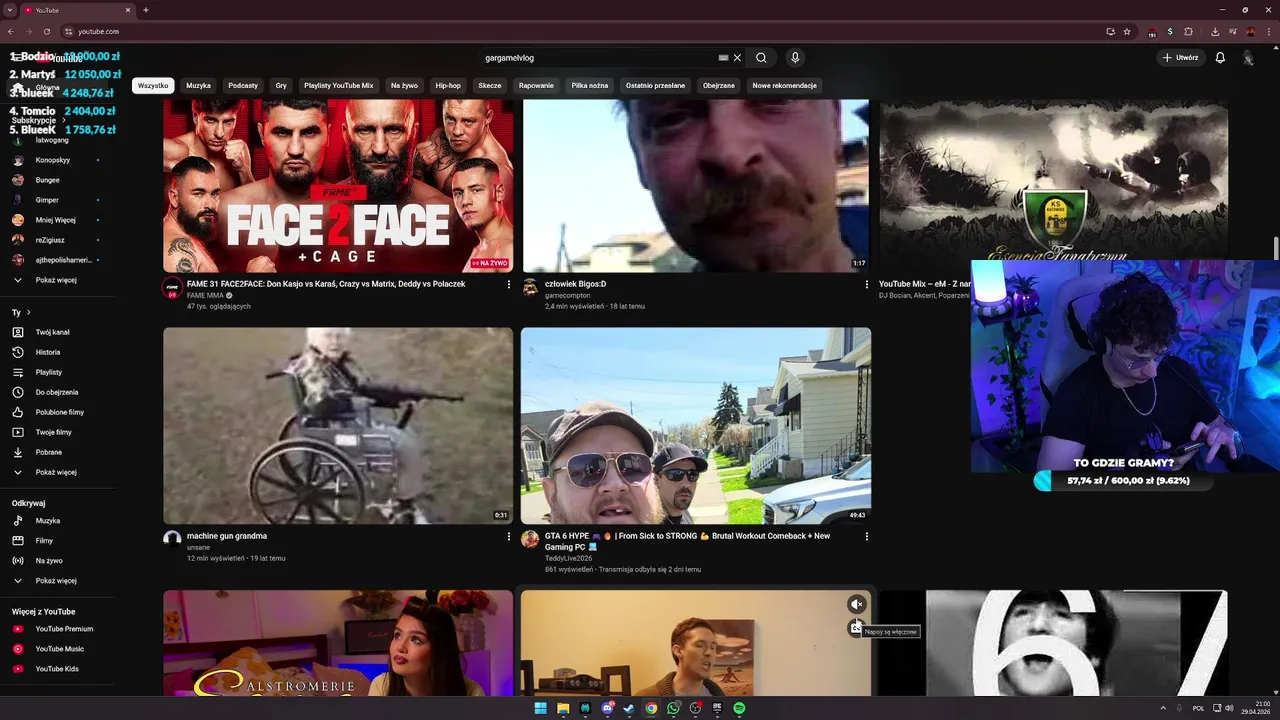Open Polubione filmy in the sidebar
The height and width of the screenshot is (720, 1280).
59,412
